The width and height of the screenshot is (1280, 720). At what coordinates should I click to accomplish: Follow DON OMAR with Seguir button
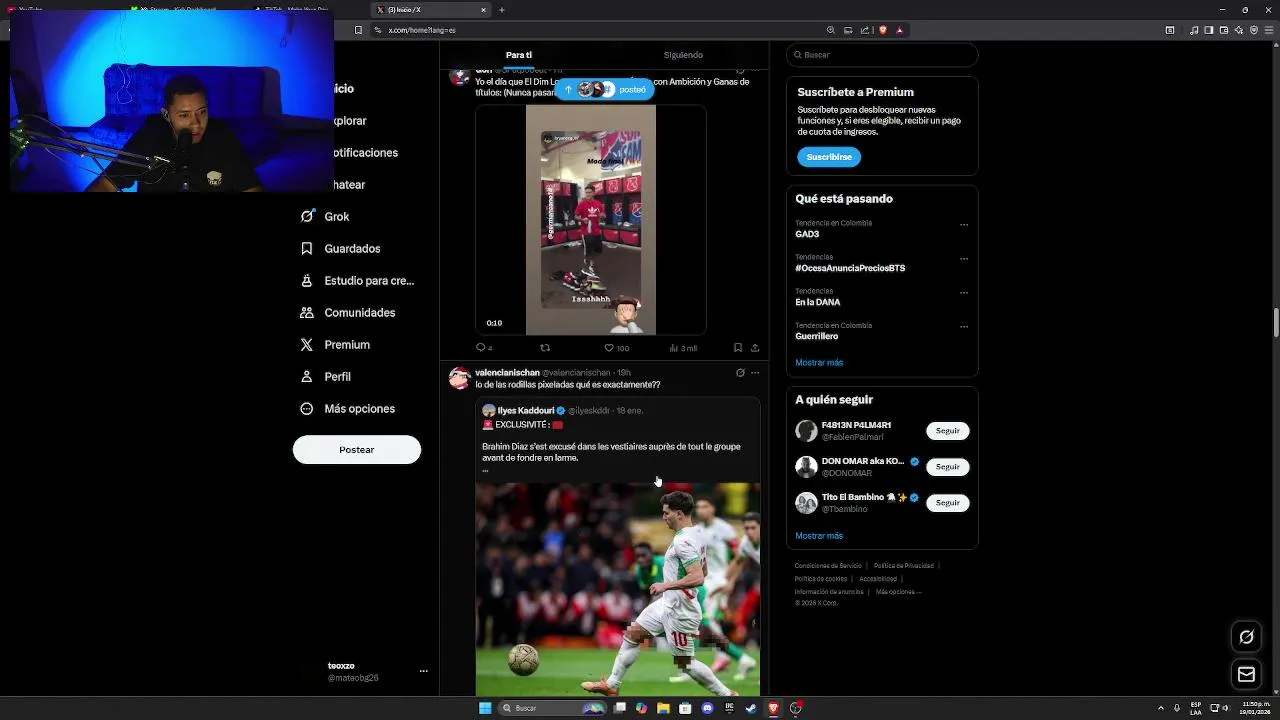click(947, 467)
